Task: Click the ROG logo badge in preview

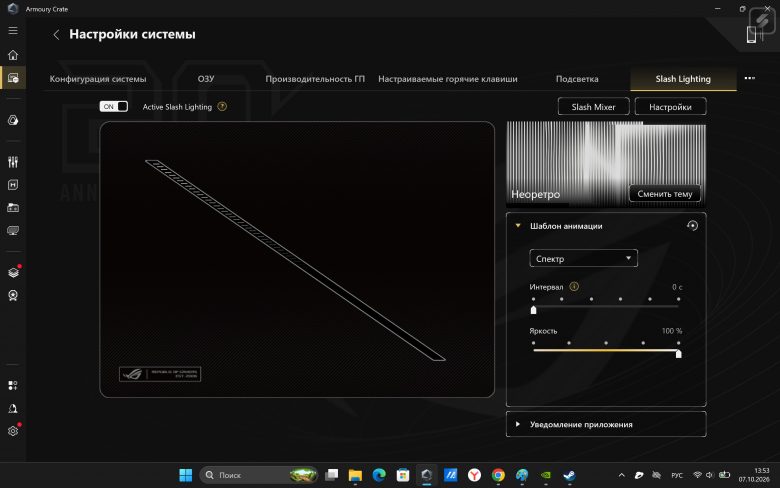Action: pos(160,374)
